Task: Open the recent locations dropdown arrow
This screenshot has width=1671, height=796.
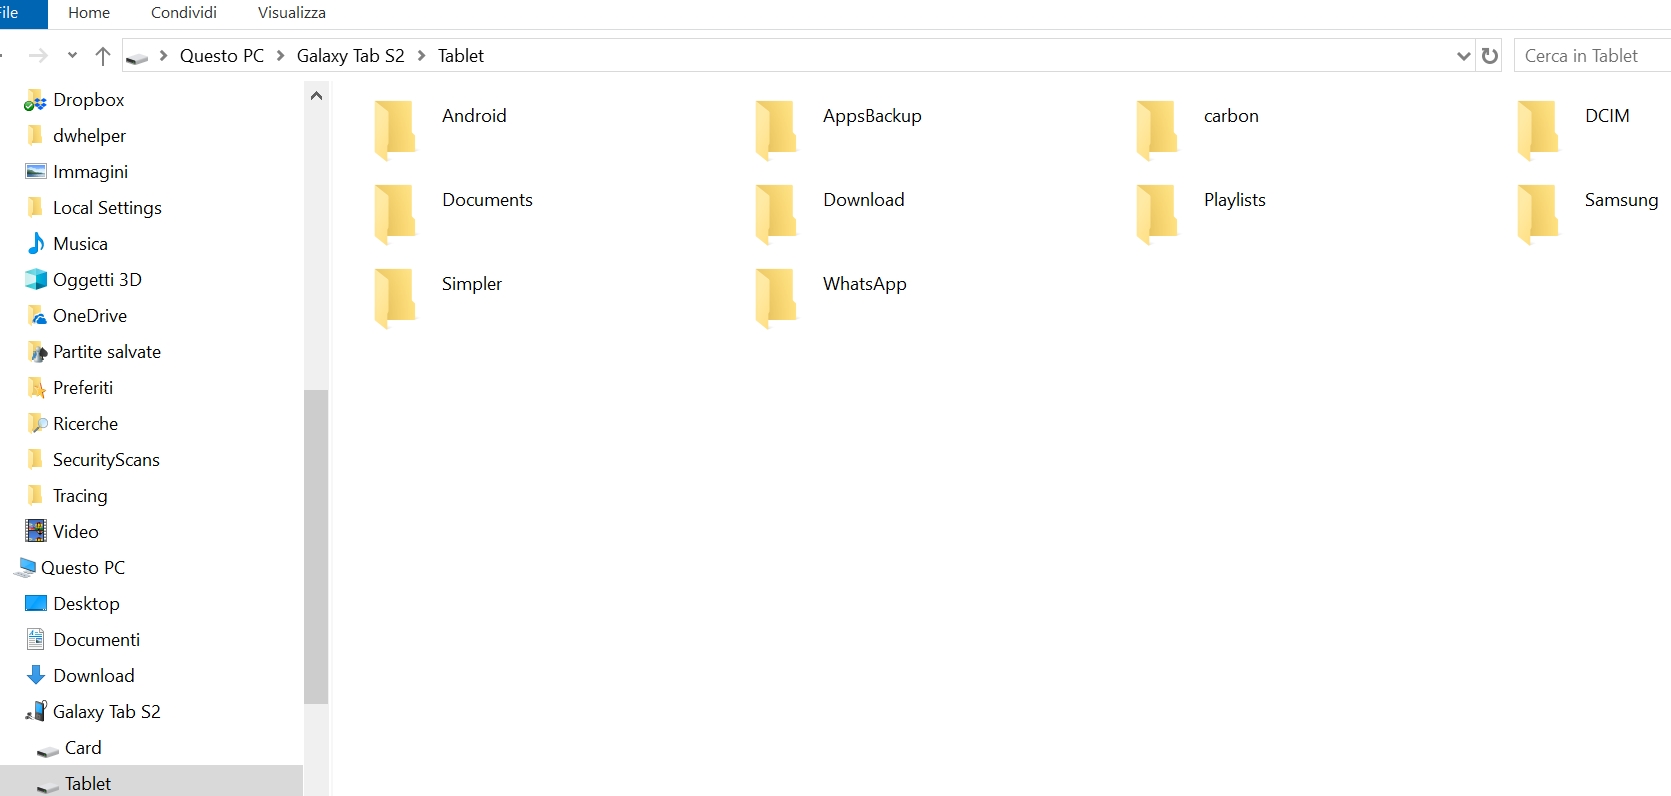Action: pyautogui.click(x=72, y=56)
